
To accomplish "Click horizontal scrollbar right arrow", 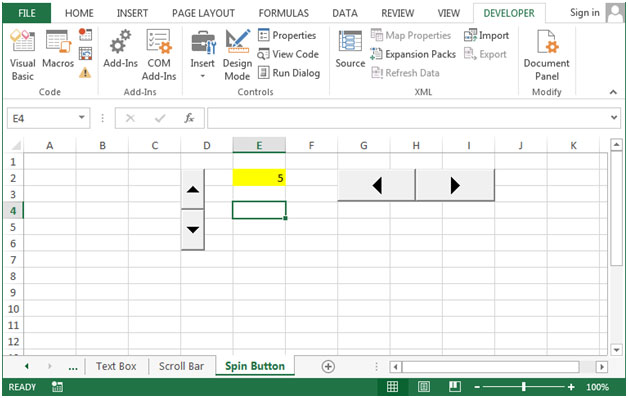I will [601, 366].
